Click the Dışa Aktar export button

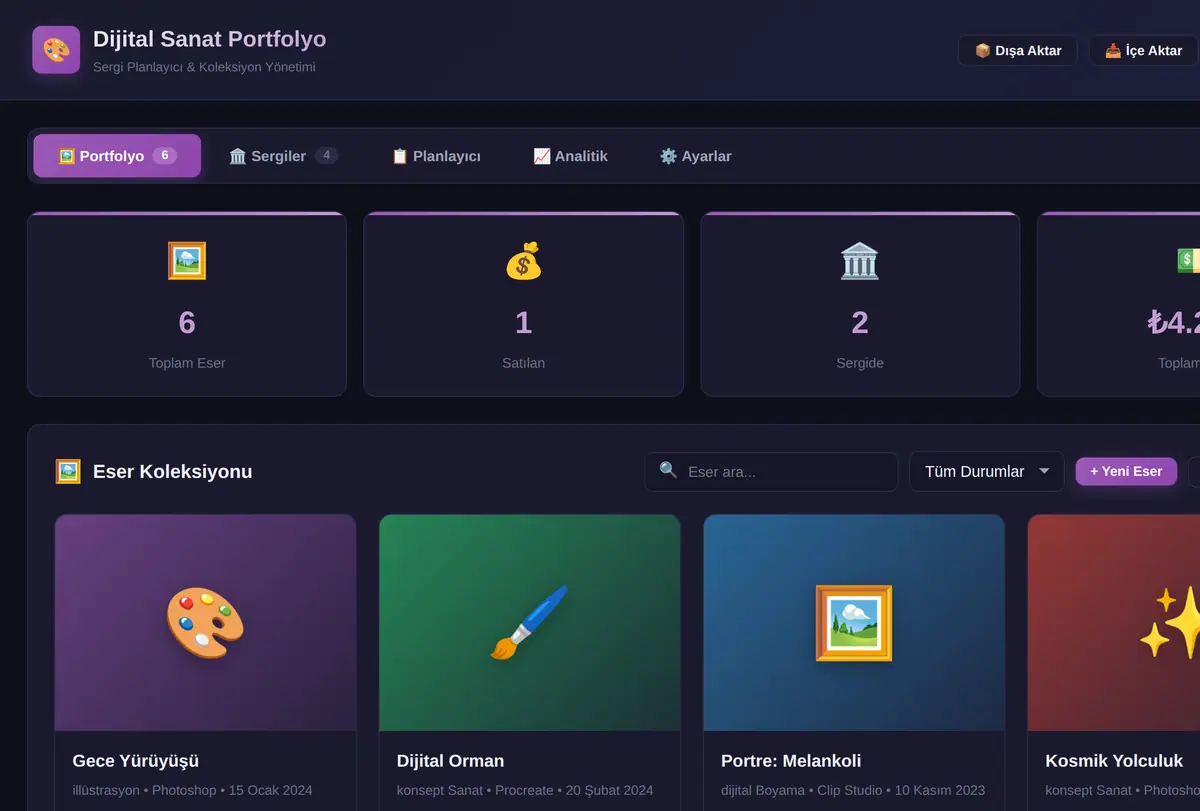(1018, 50)
